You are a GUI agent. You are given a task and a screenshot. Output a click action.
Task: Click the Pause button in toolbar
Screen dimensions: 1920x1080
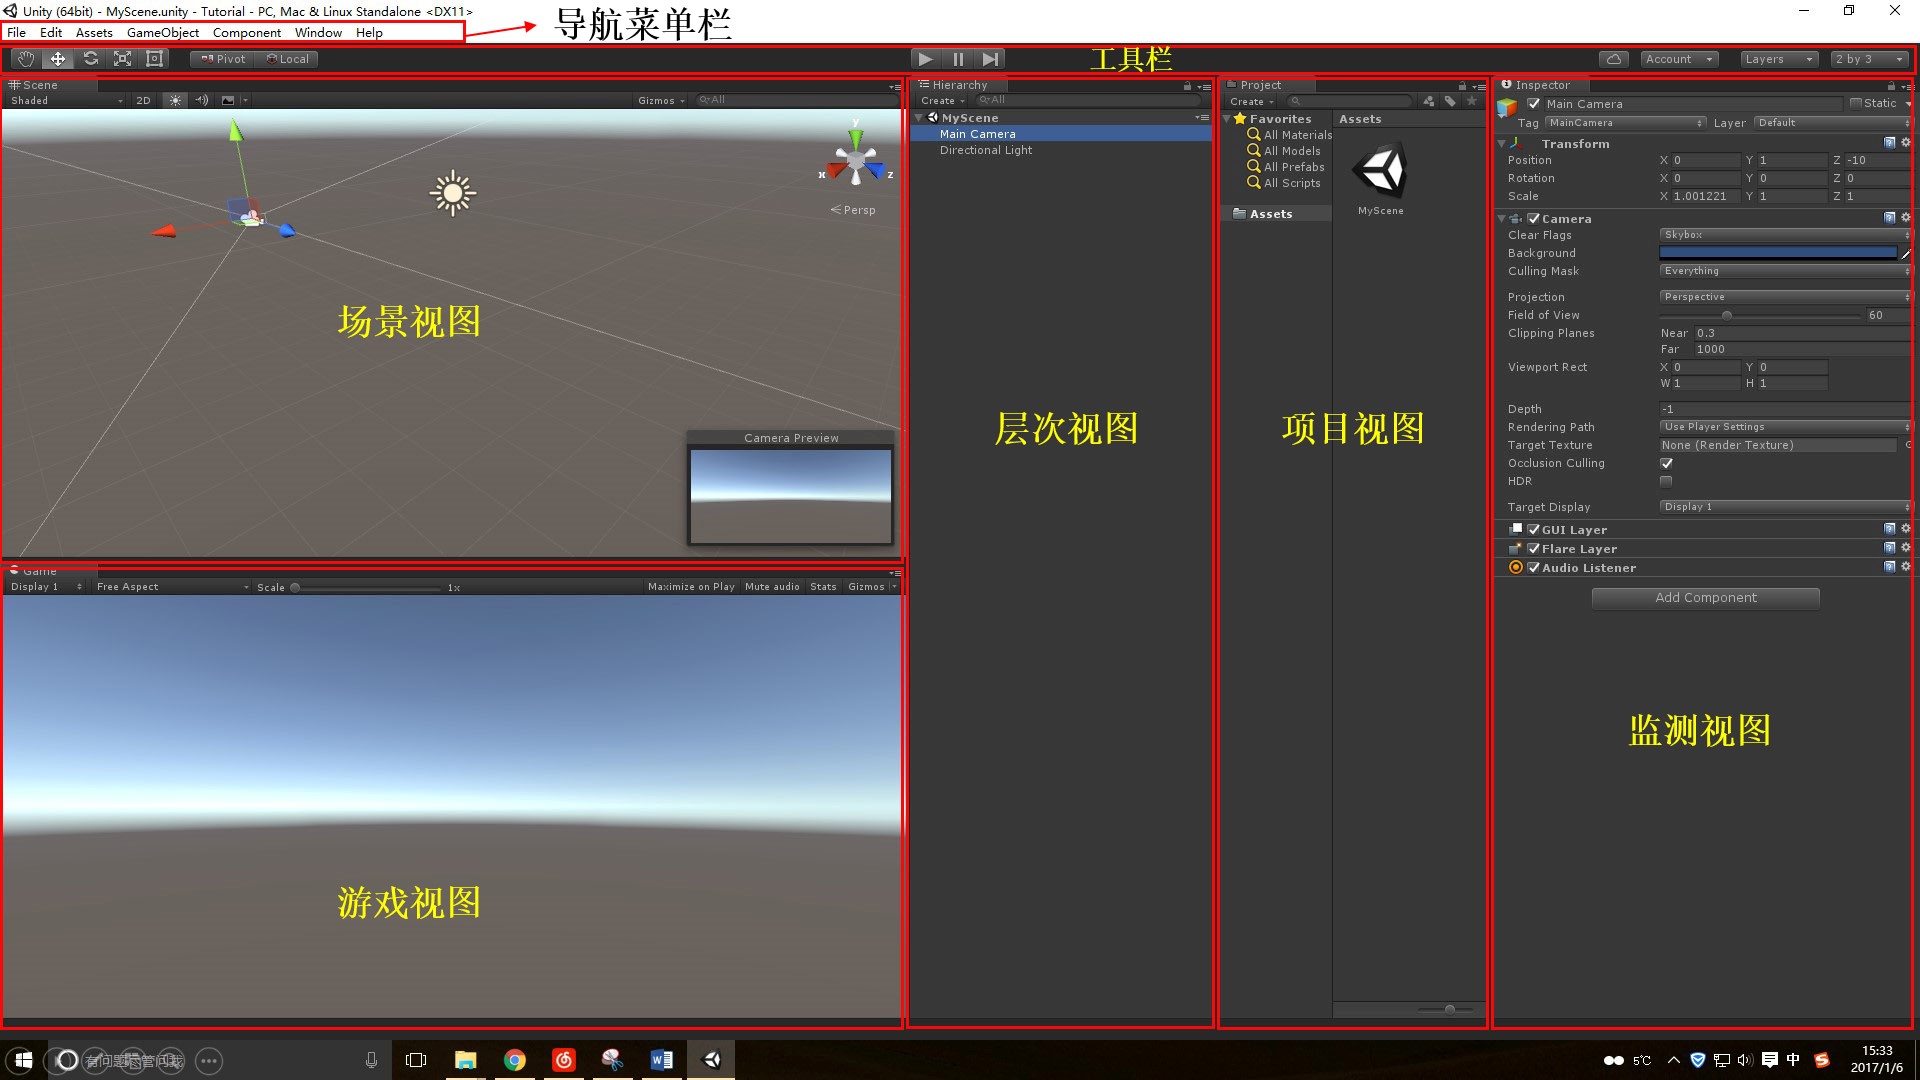(959, 58)
